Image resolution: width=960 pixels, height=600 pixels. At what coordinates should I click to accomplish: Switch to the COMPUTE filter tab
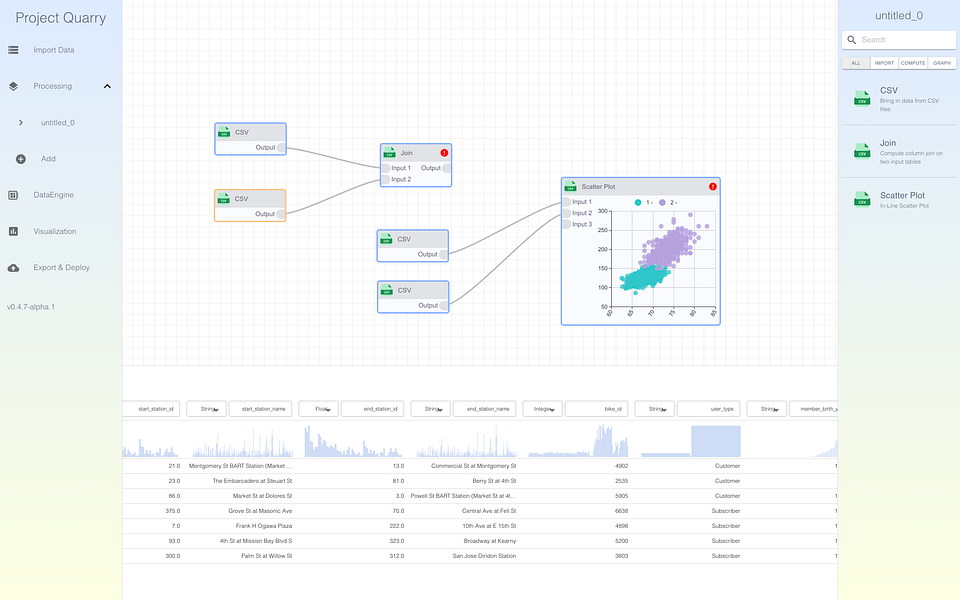pos(913,63)
